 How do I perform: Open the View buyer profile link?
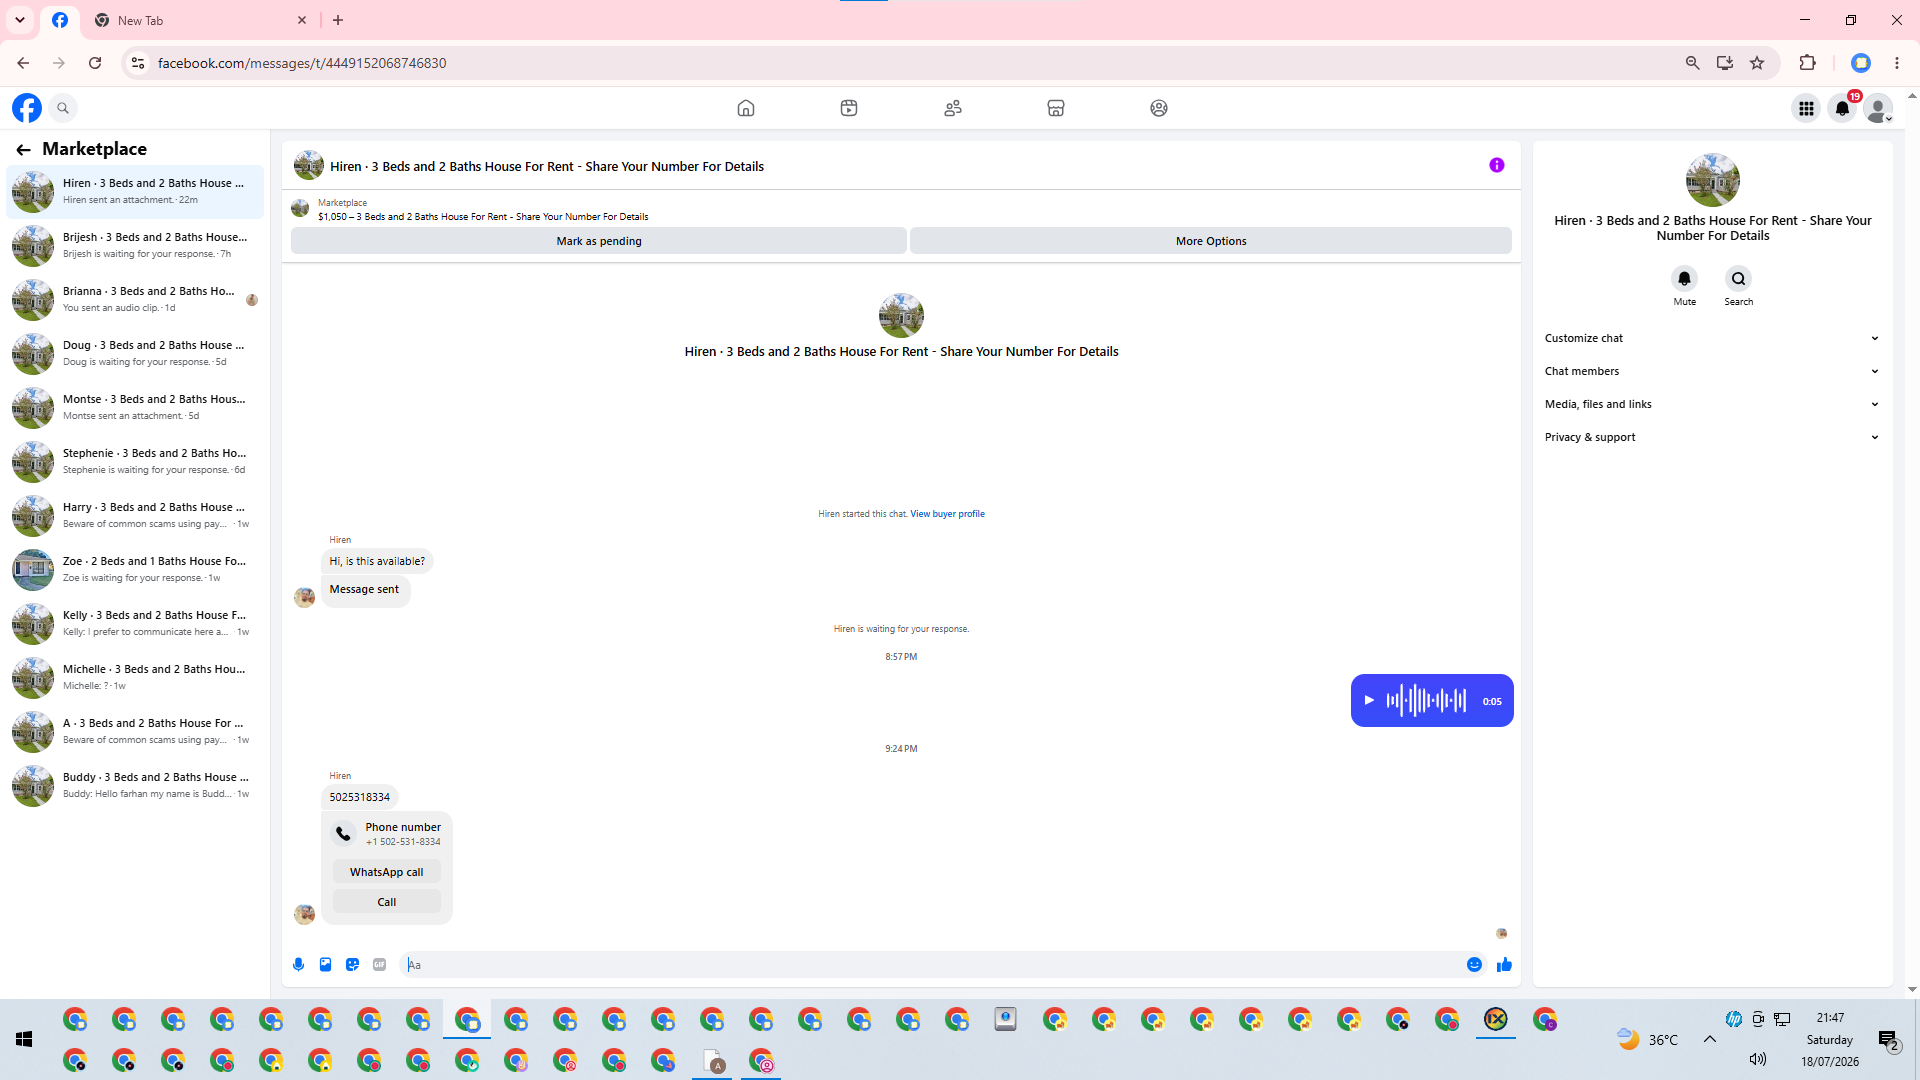(947, 514)
